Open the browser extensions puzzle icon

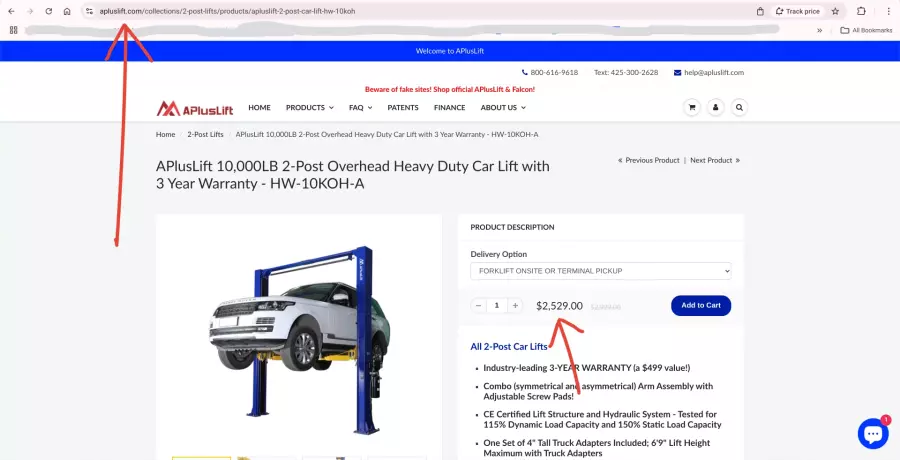pyautogui.click(x=861, y=11)
